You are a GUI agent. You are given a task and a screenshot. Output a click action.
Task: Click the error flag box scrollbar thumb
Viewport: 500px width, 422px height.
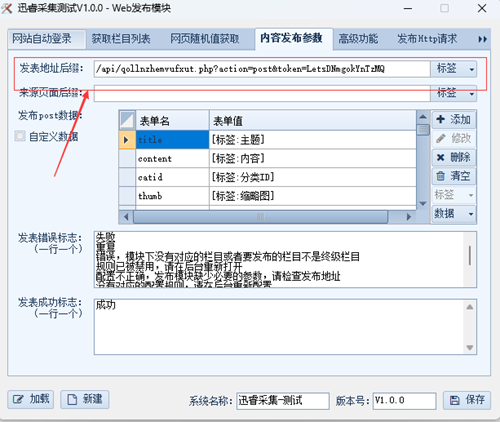point(470,256)
